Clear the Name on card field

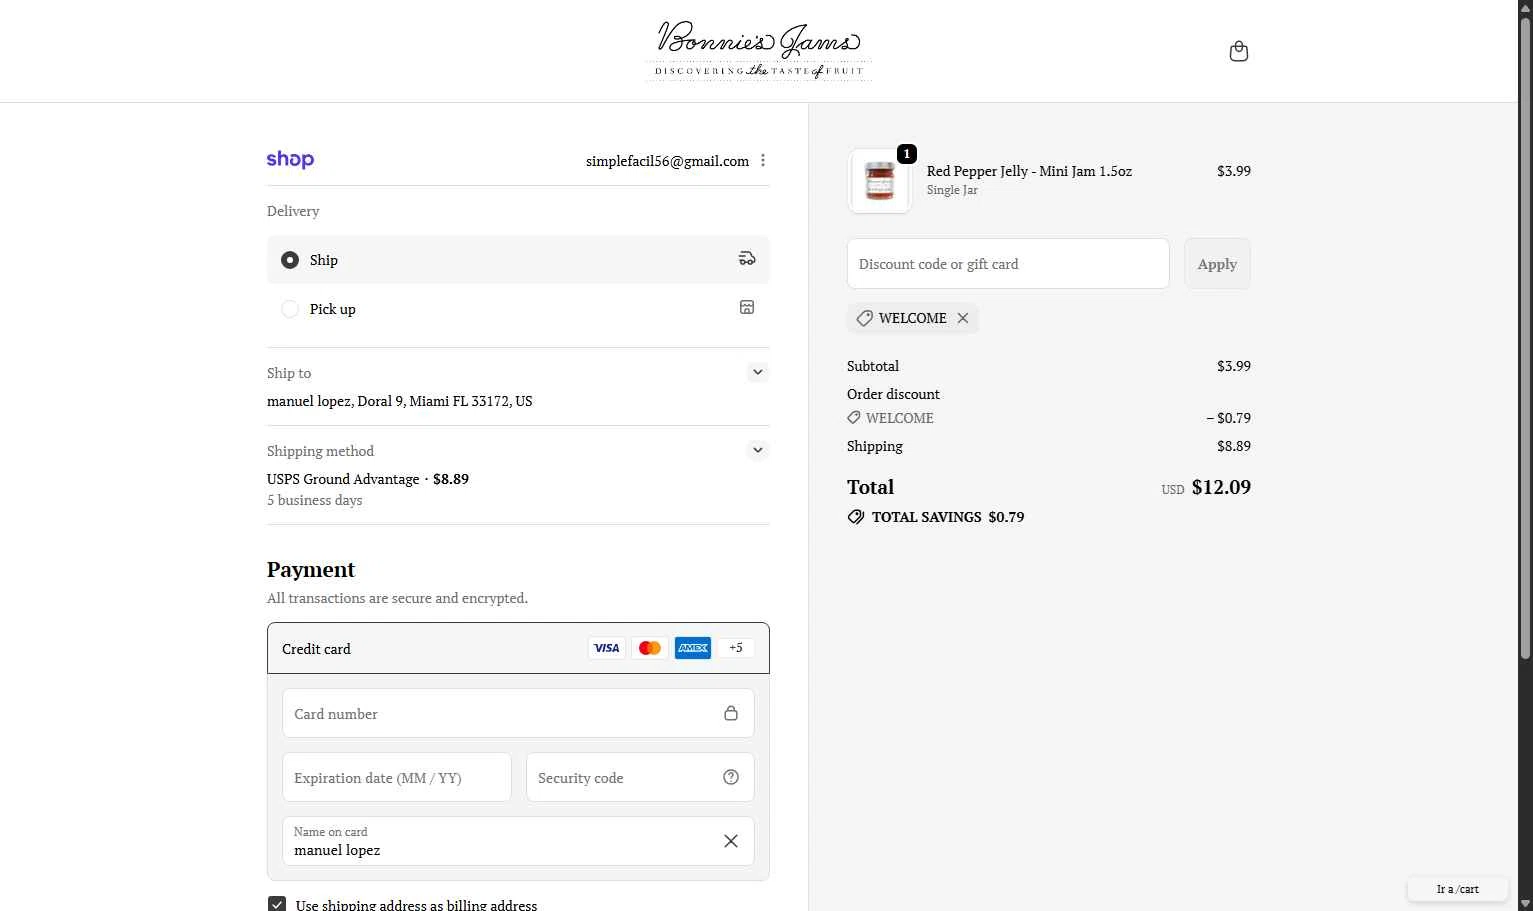(x=731, y=841)
